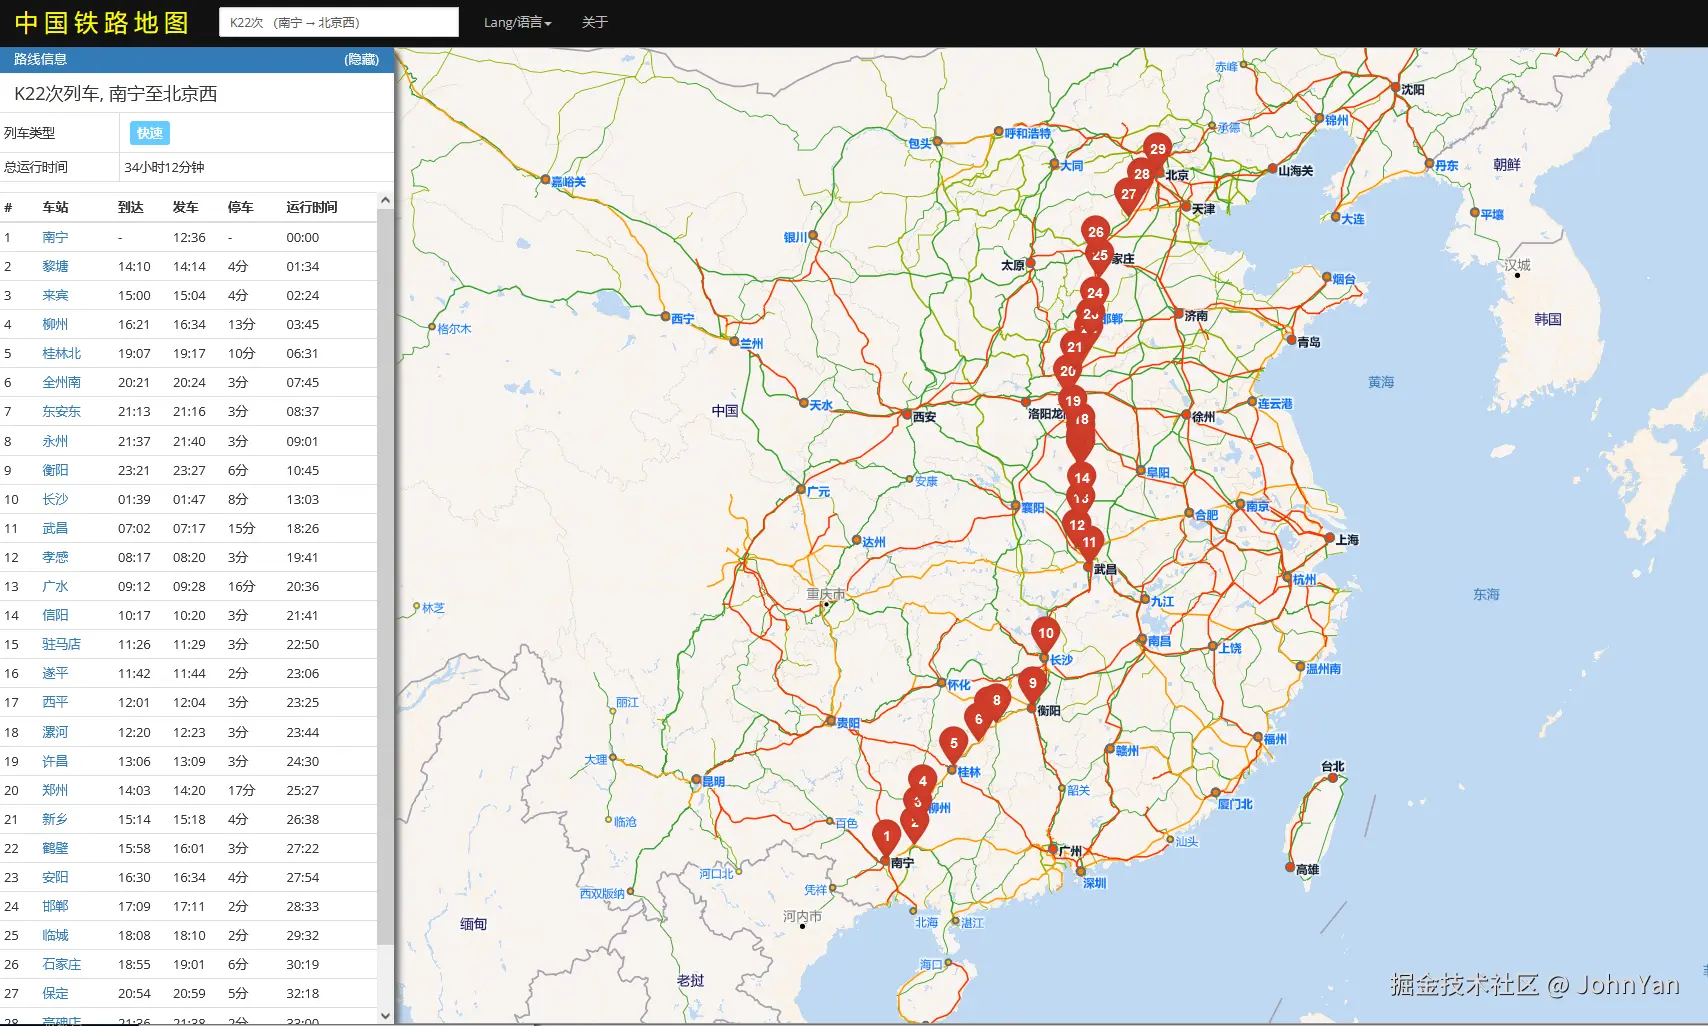Open the 永州 station link

click(55, 442)
